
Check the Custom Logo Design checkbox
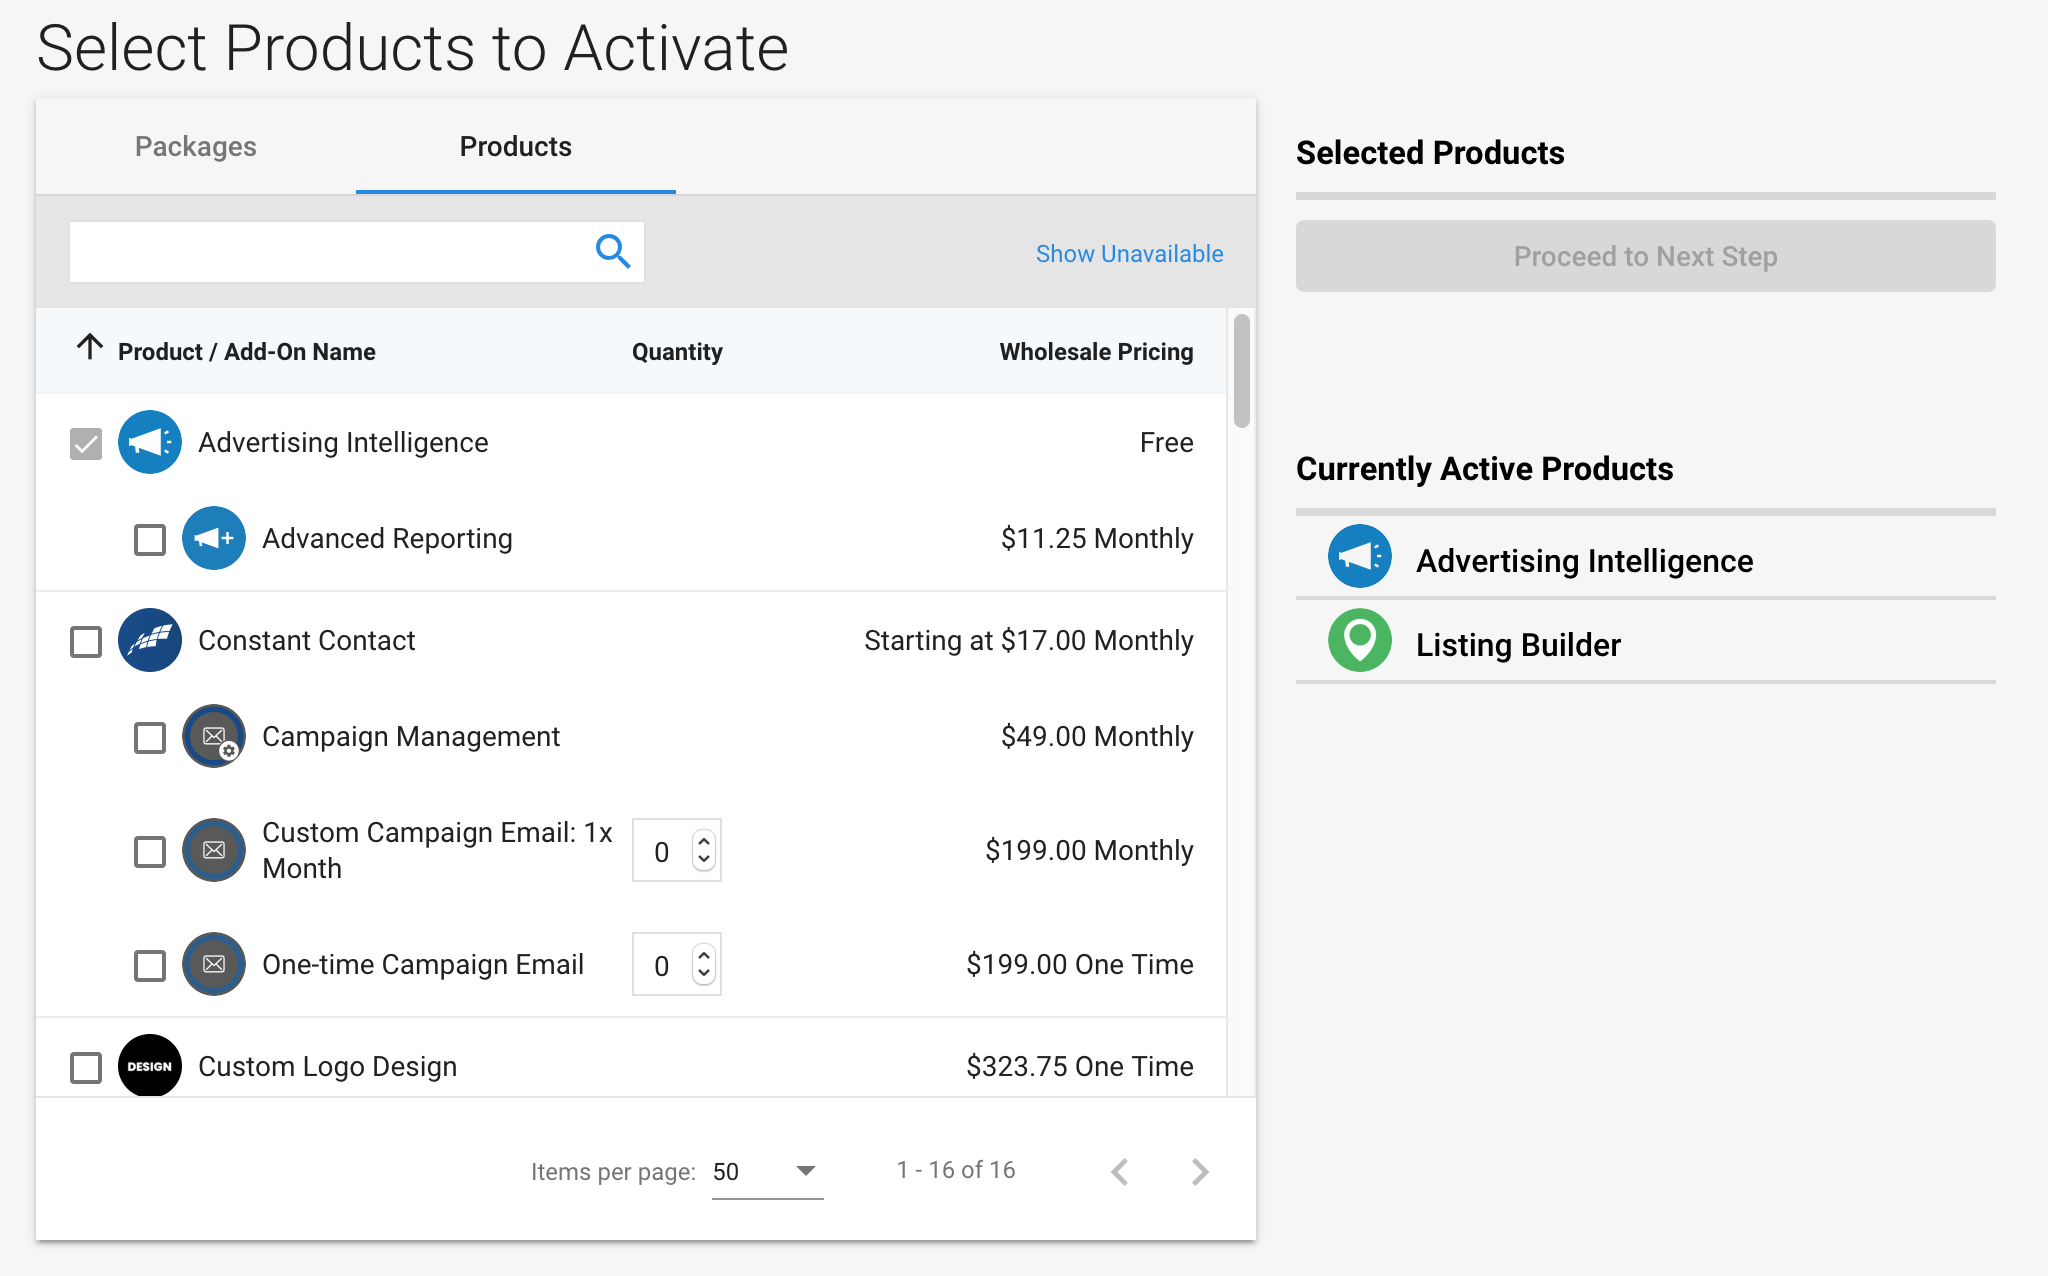coord(86,1067)
